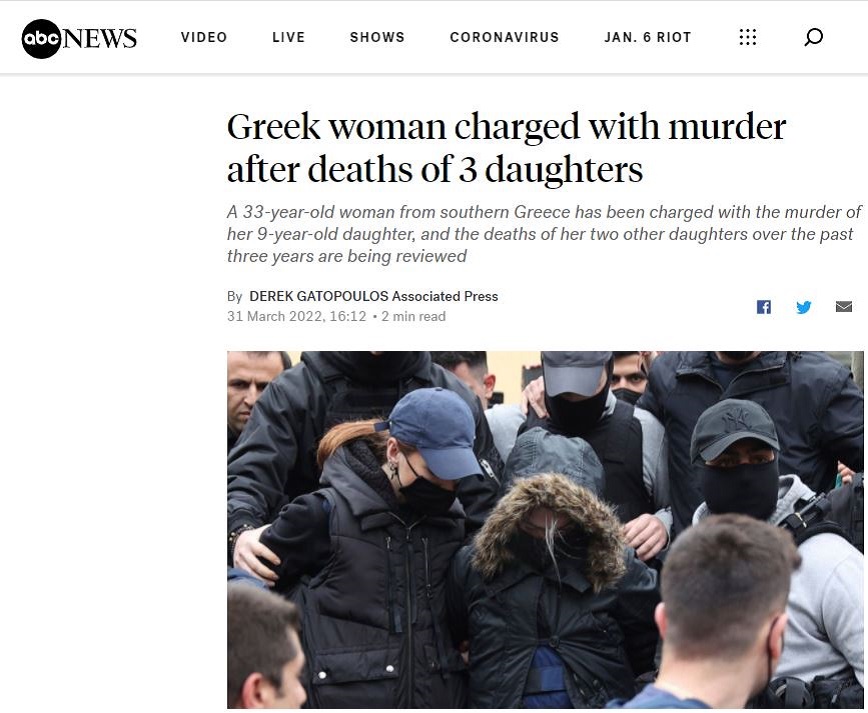Click the article summary paragraph

tap(544, 234)
